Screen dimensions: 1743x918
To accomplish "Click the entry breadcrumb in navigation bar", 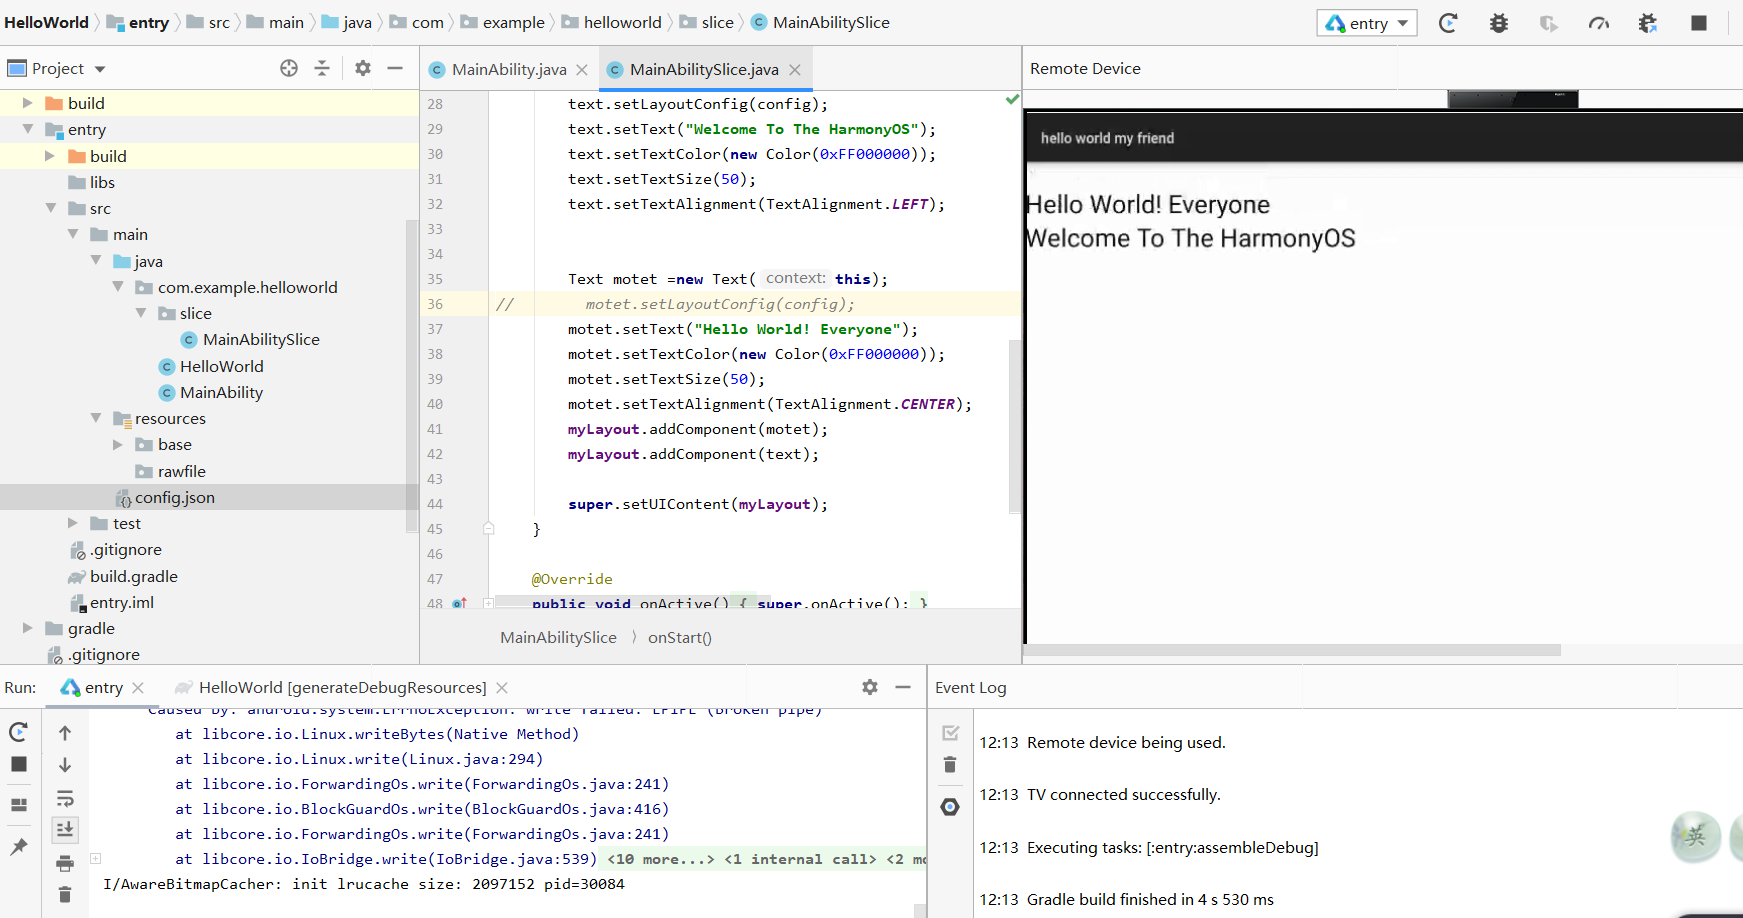I will pyautogui.click(x=148, y=22).
